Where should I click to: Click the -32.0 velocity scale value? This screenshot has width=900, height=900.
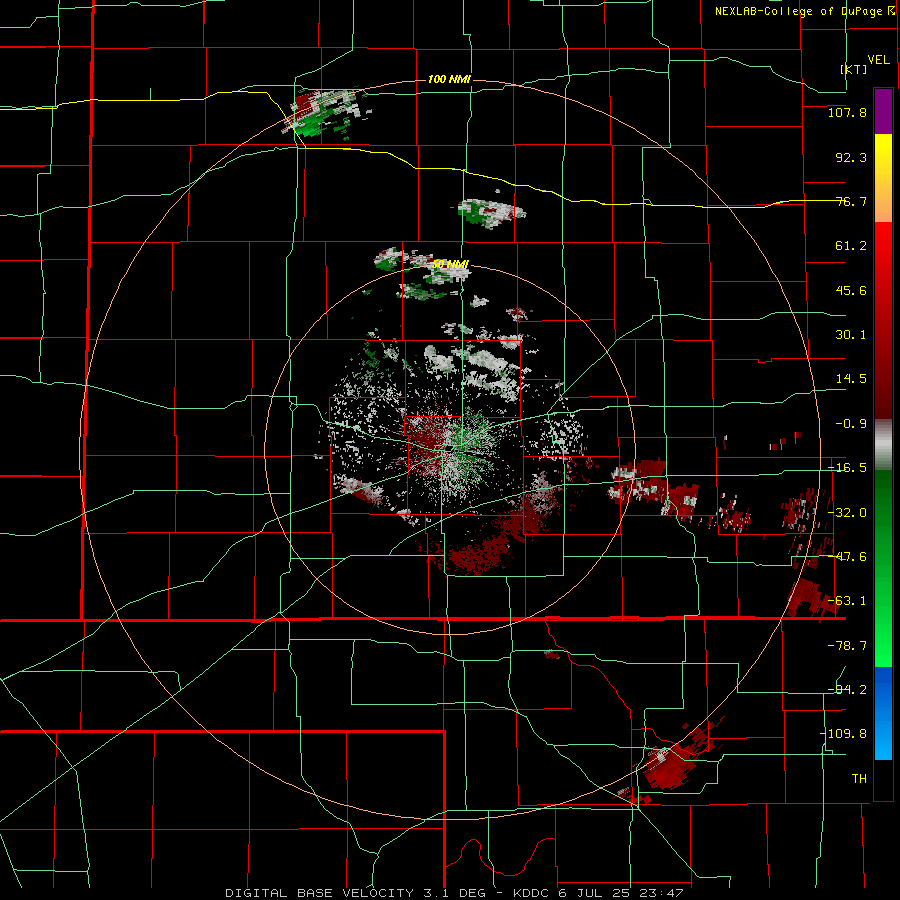pos(847,513)
